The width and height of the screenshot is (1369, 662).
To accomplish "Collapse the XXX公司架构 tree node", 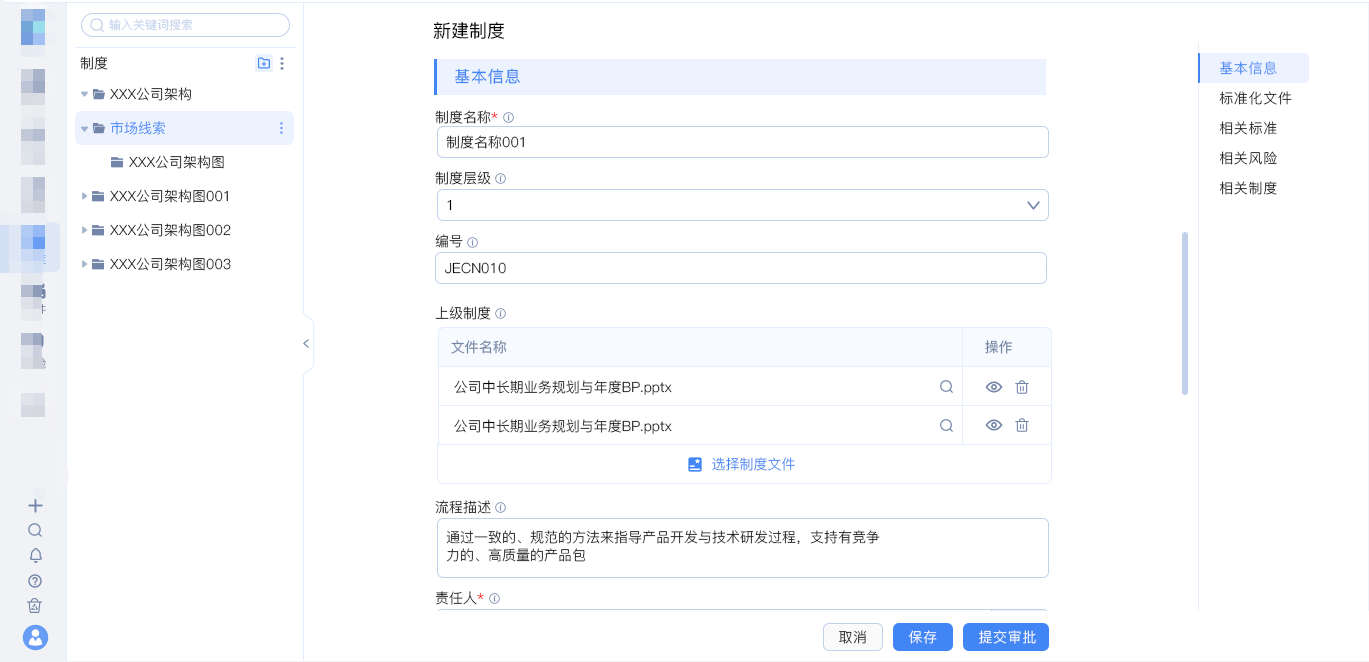I will click(x=85, y=94).
